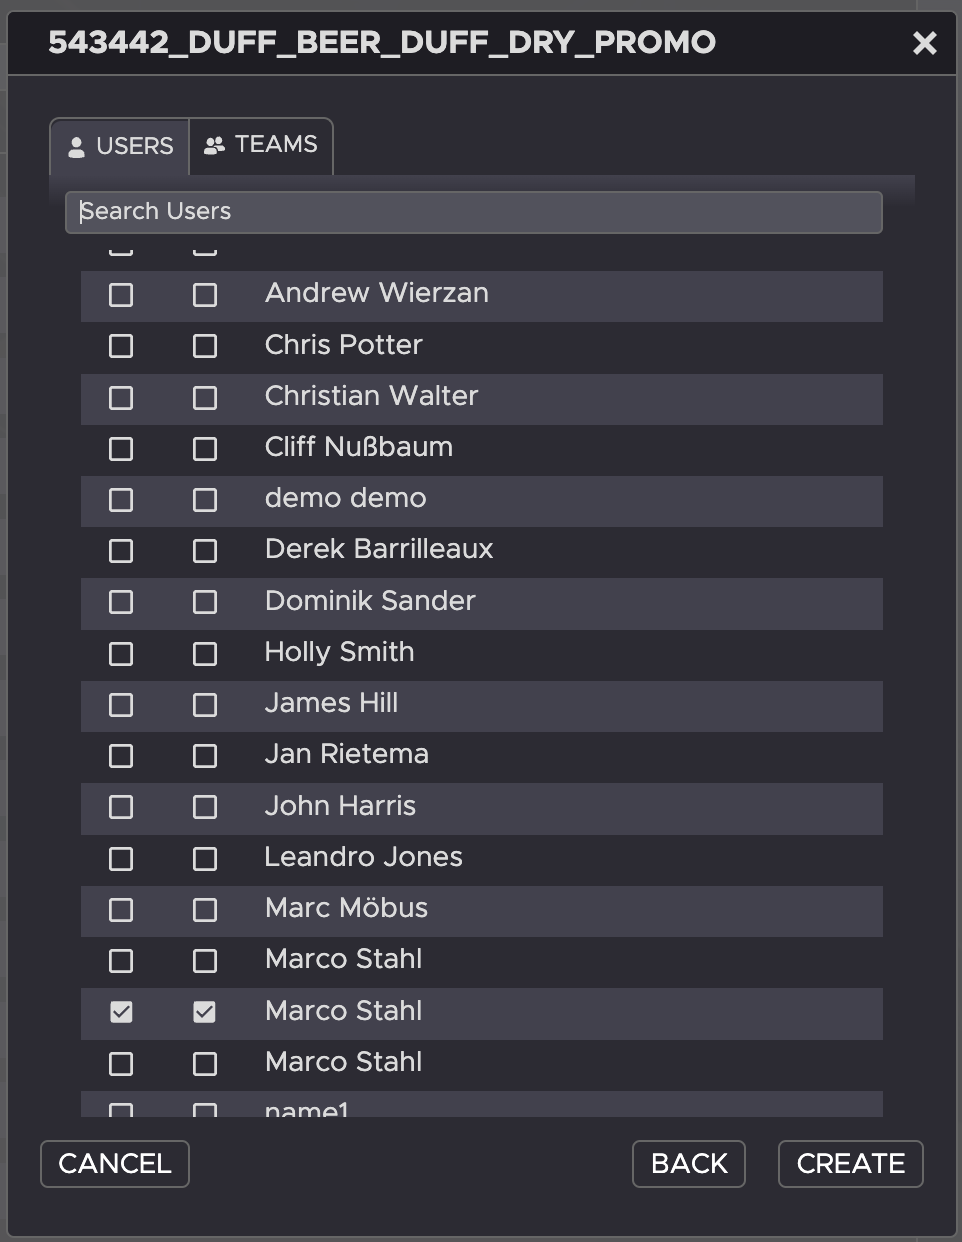Screen dimensions: 962x1242
Task: Mark the right checkbox for Holly Smith
Action: 205,654
